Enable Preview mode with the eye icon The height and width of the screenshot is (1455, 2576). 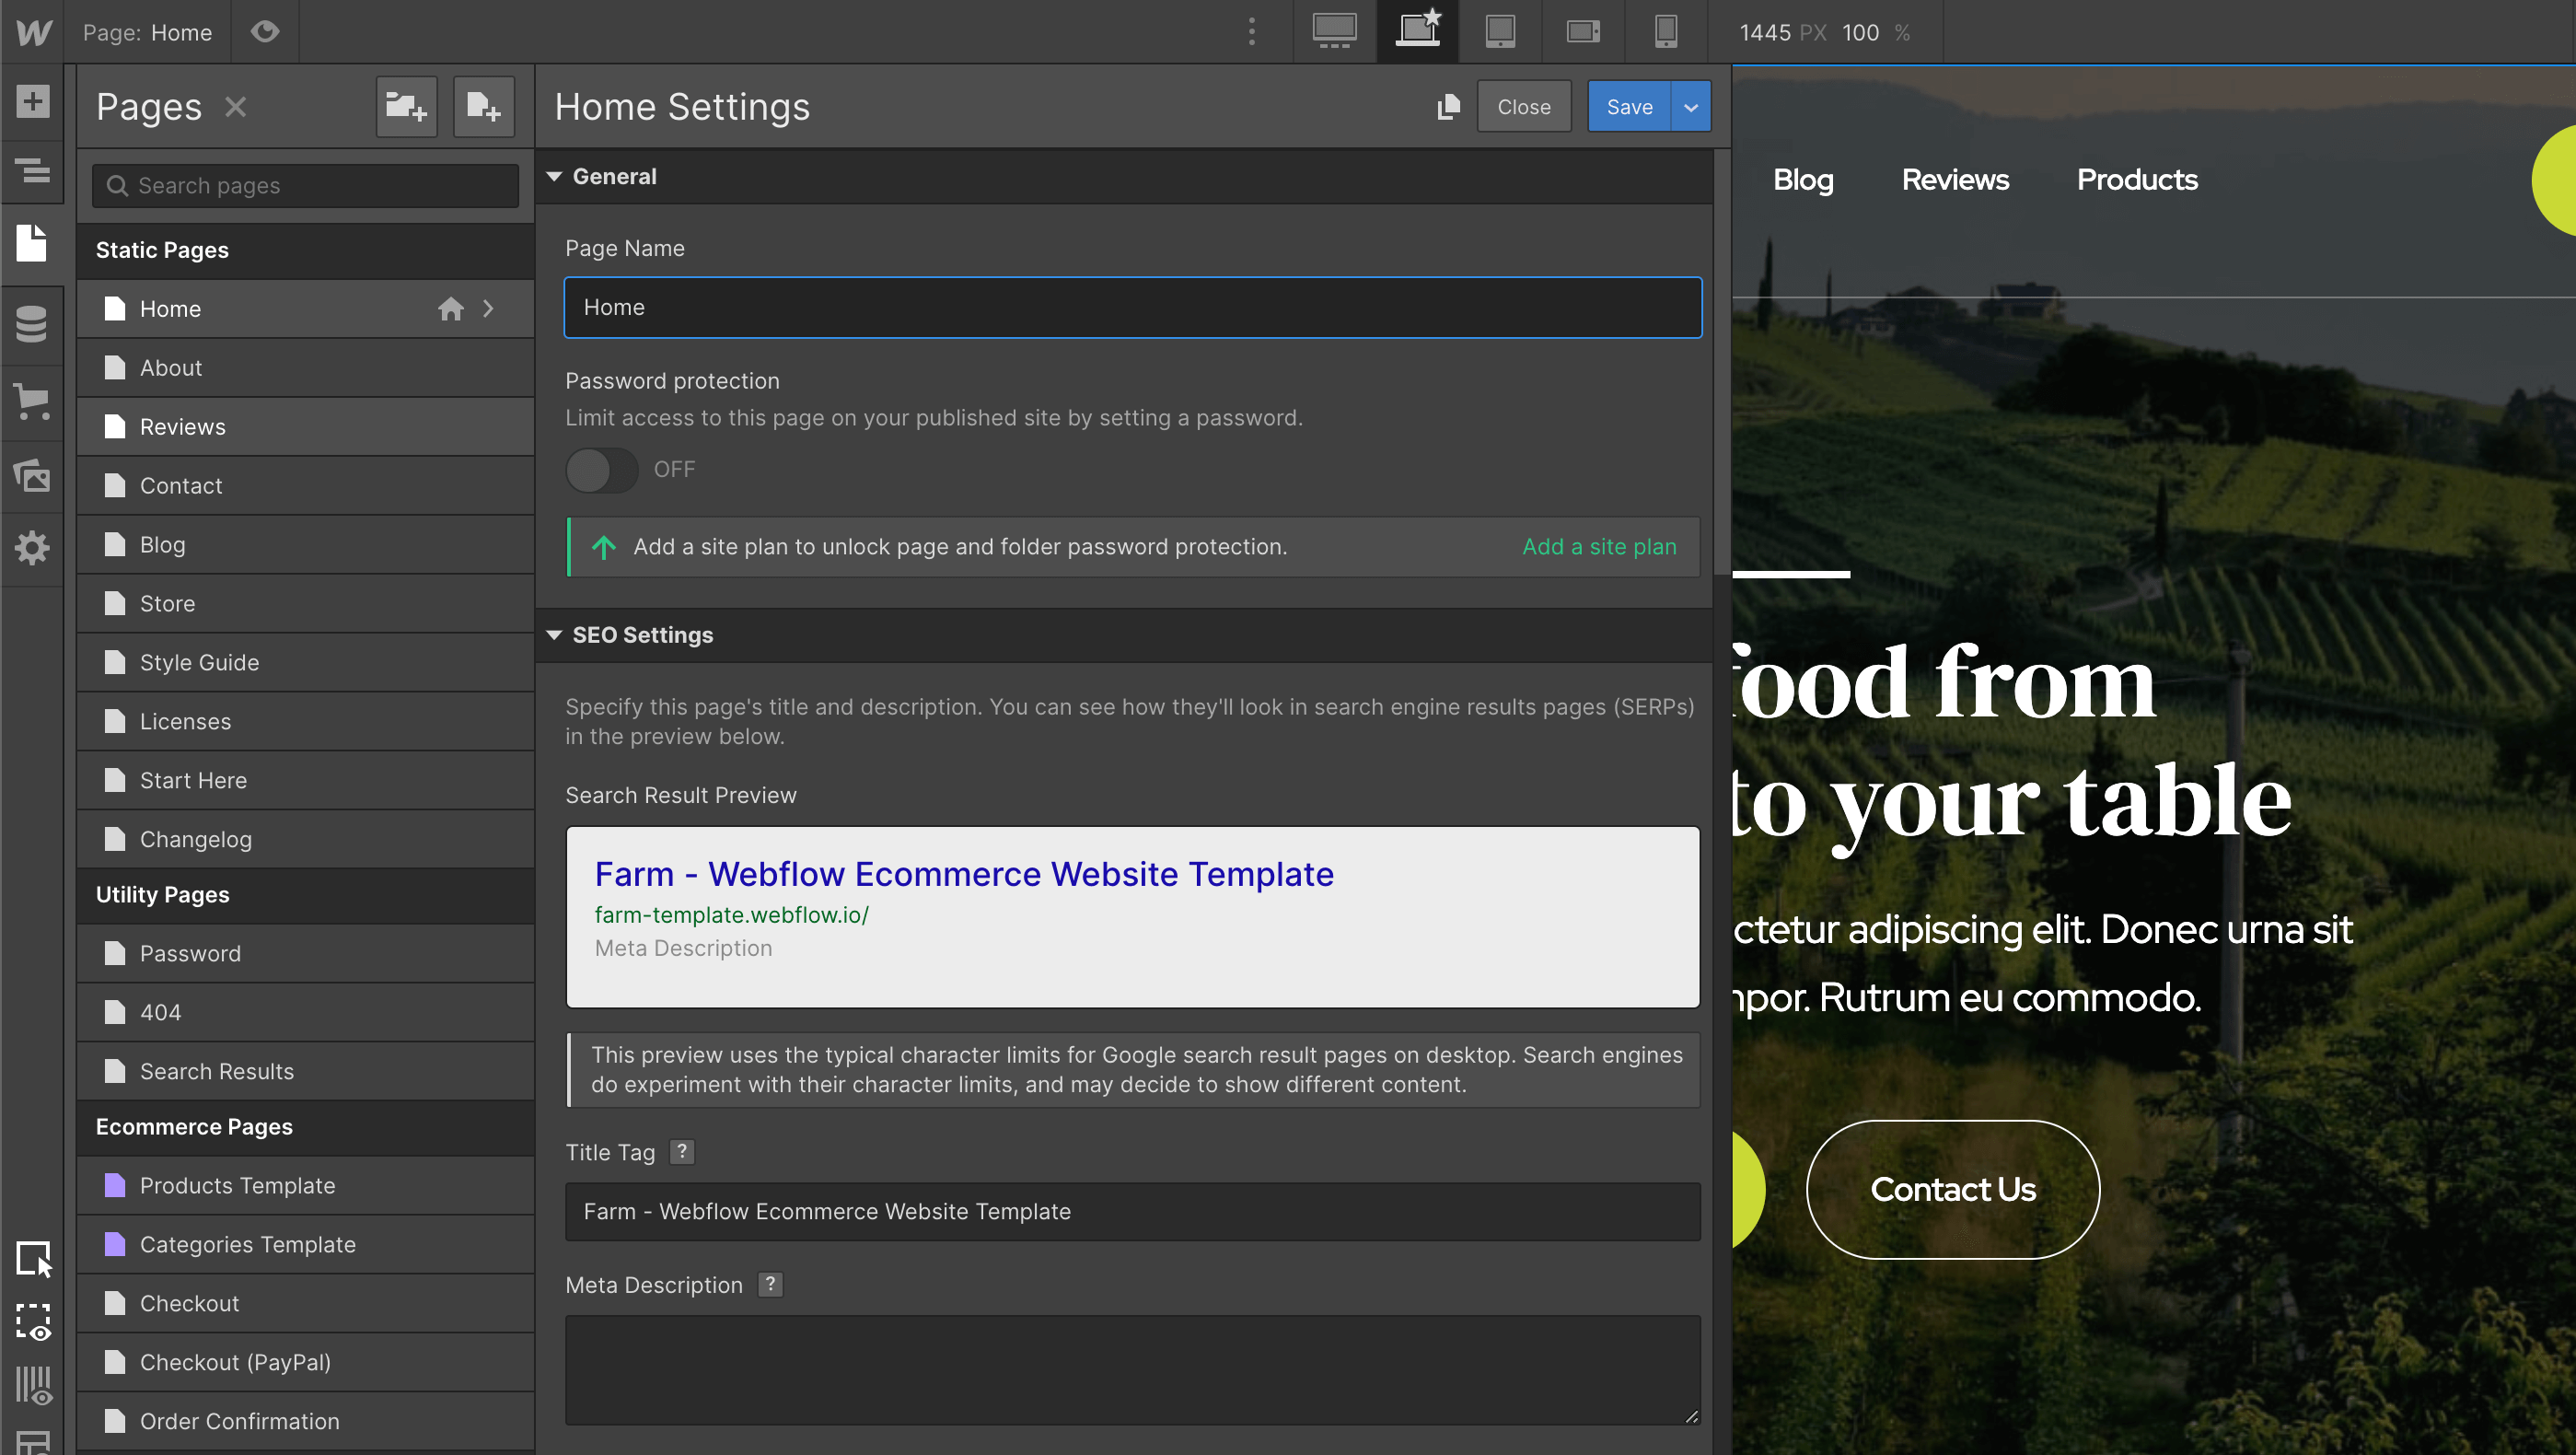264,31
